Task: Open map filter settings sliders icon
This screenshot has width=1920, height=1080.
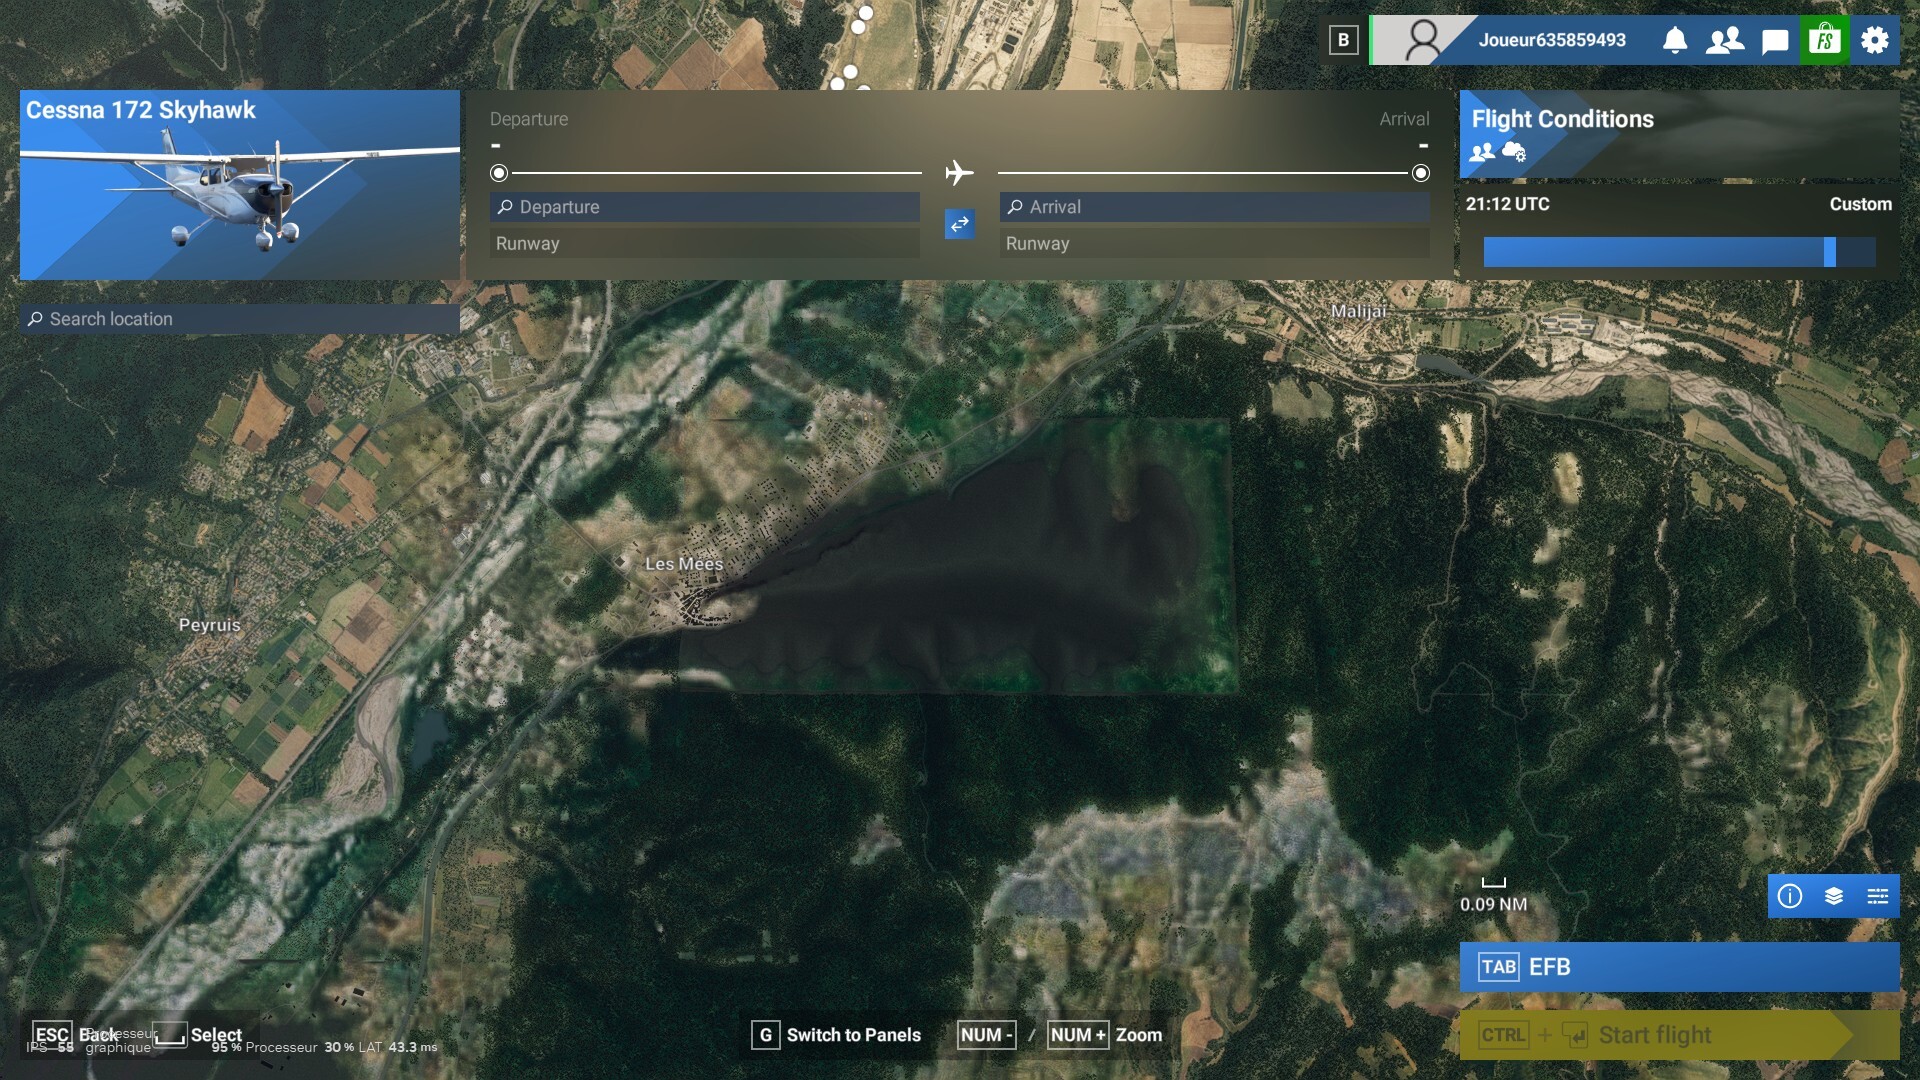Action: (x=1877, y=896)
